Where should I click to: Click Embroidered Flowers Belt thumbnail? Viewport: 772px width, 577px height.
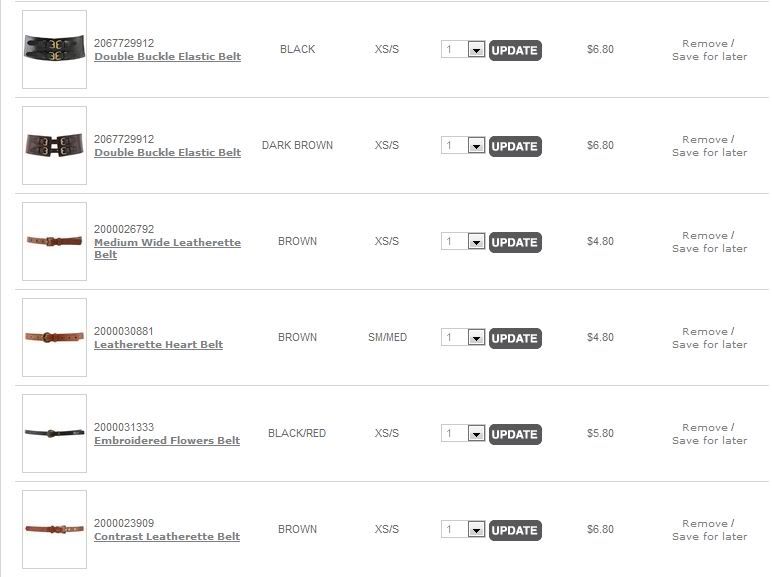pos(54,433)
